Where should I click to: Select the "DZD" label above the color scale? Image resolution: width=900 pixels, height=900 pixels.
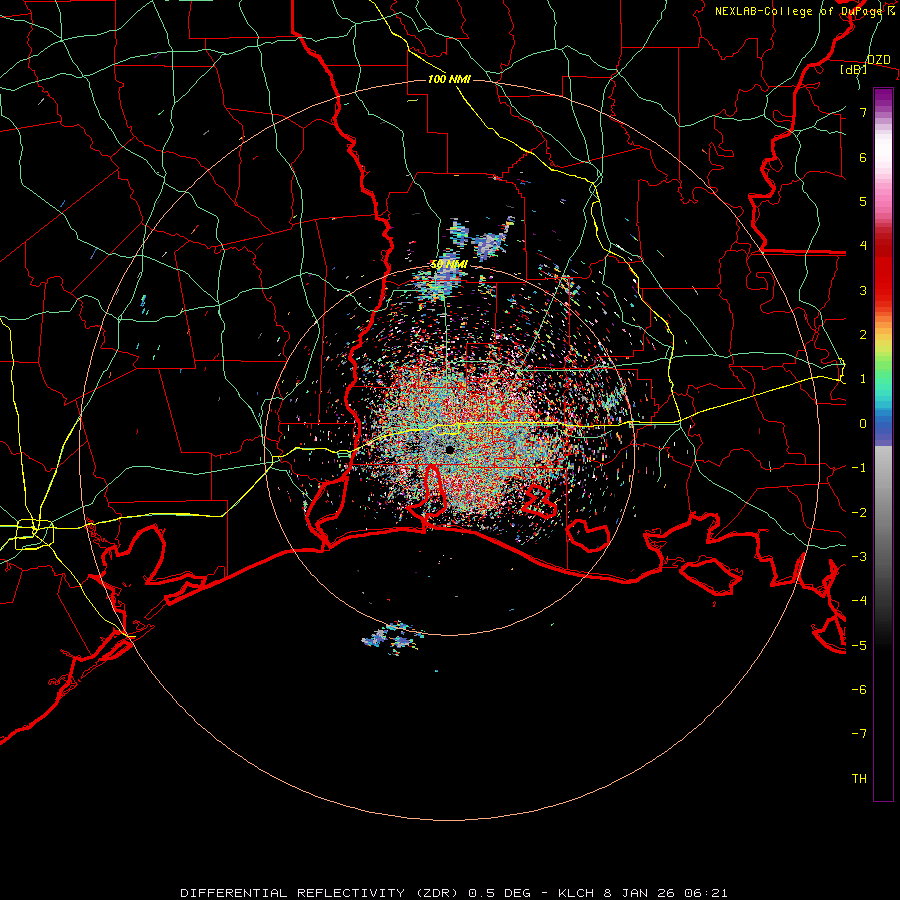coord(879,60)
